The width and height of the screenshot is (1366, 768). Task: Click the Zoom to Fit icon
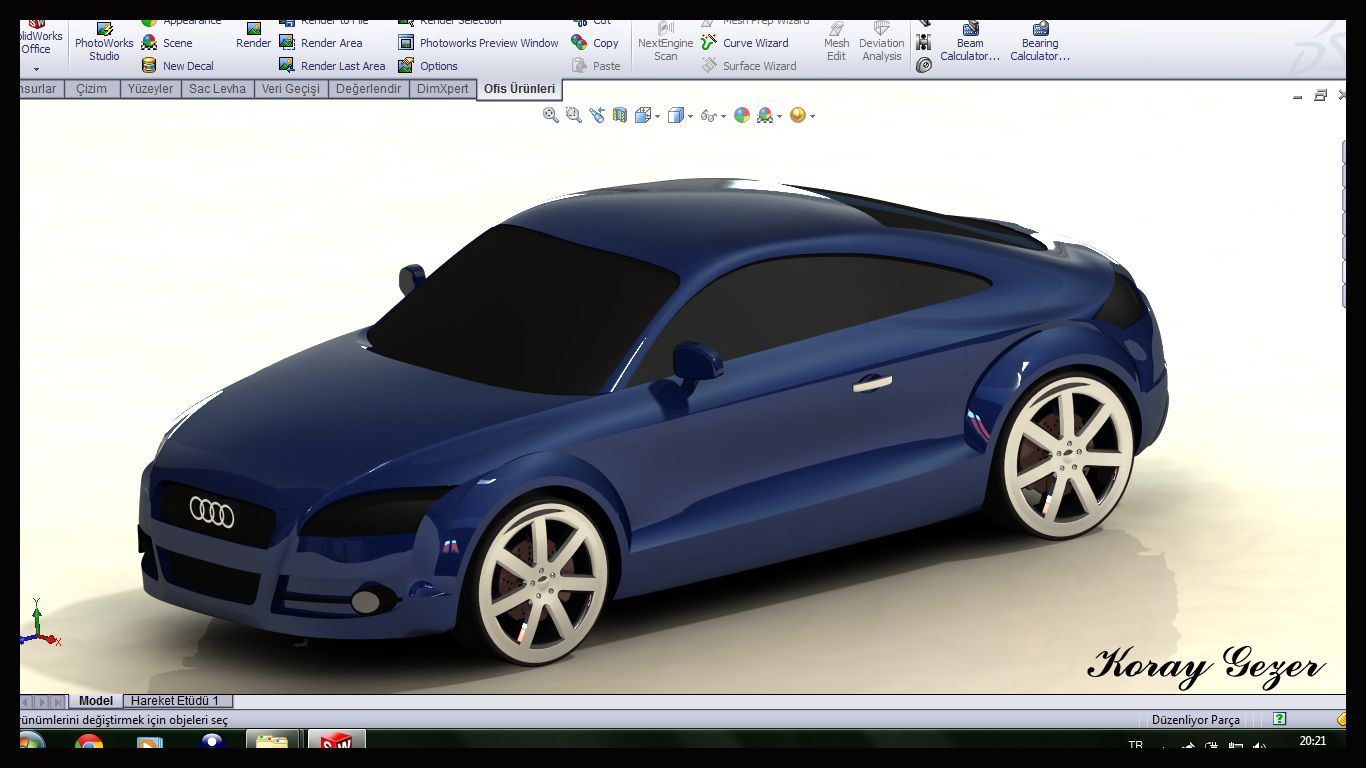(x=551, y=115)
